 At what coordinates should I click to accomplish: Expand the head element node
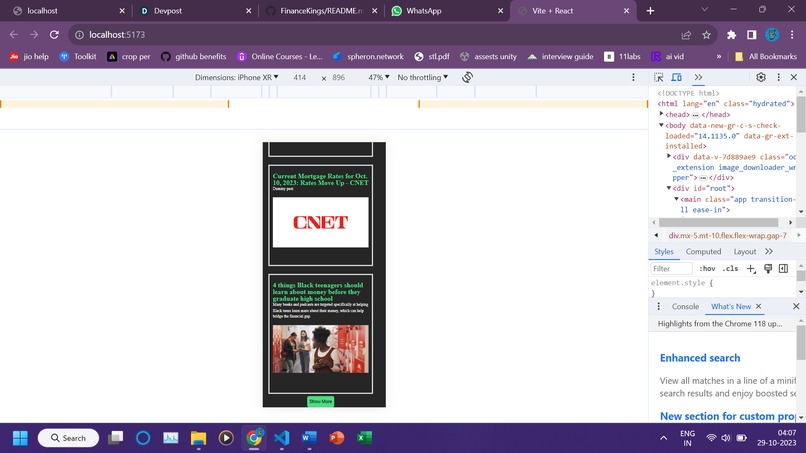[x=662, y=114]
